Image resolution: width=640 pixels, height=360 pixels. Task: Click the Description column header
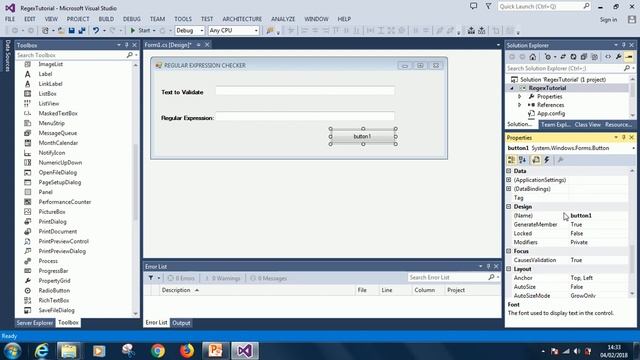click(x=176, y=290)
